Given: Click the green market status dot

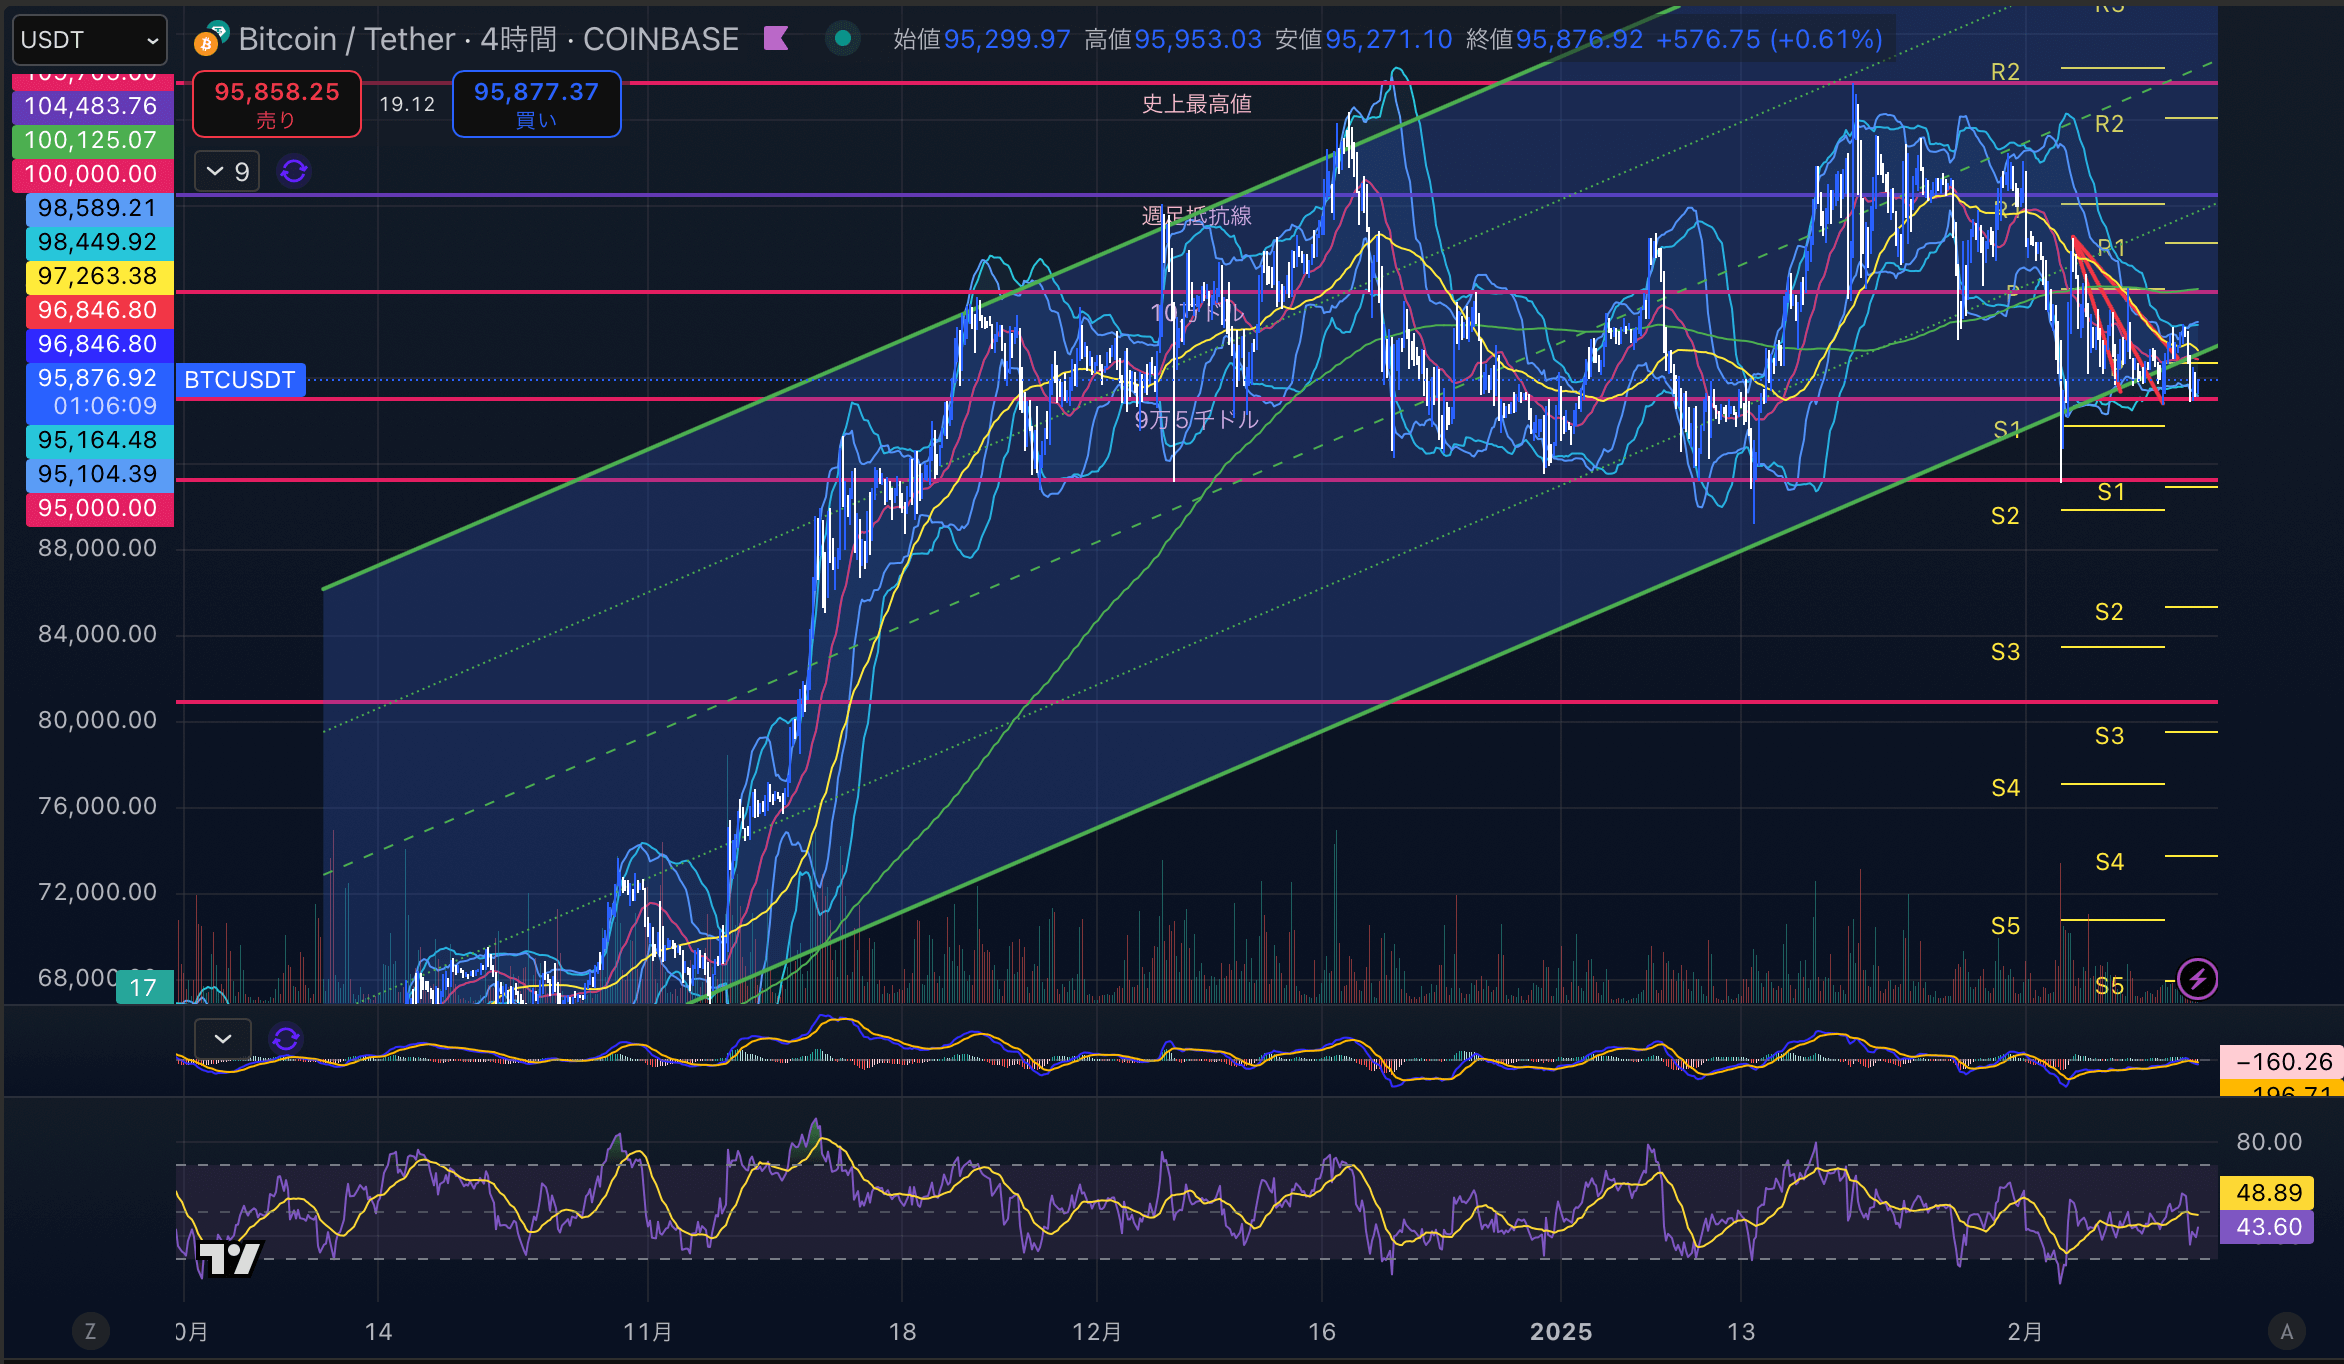Looking at the screenshot, I should click(x=843, y=39).
